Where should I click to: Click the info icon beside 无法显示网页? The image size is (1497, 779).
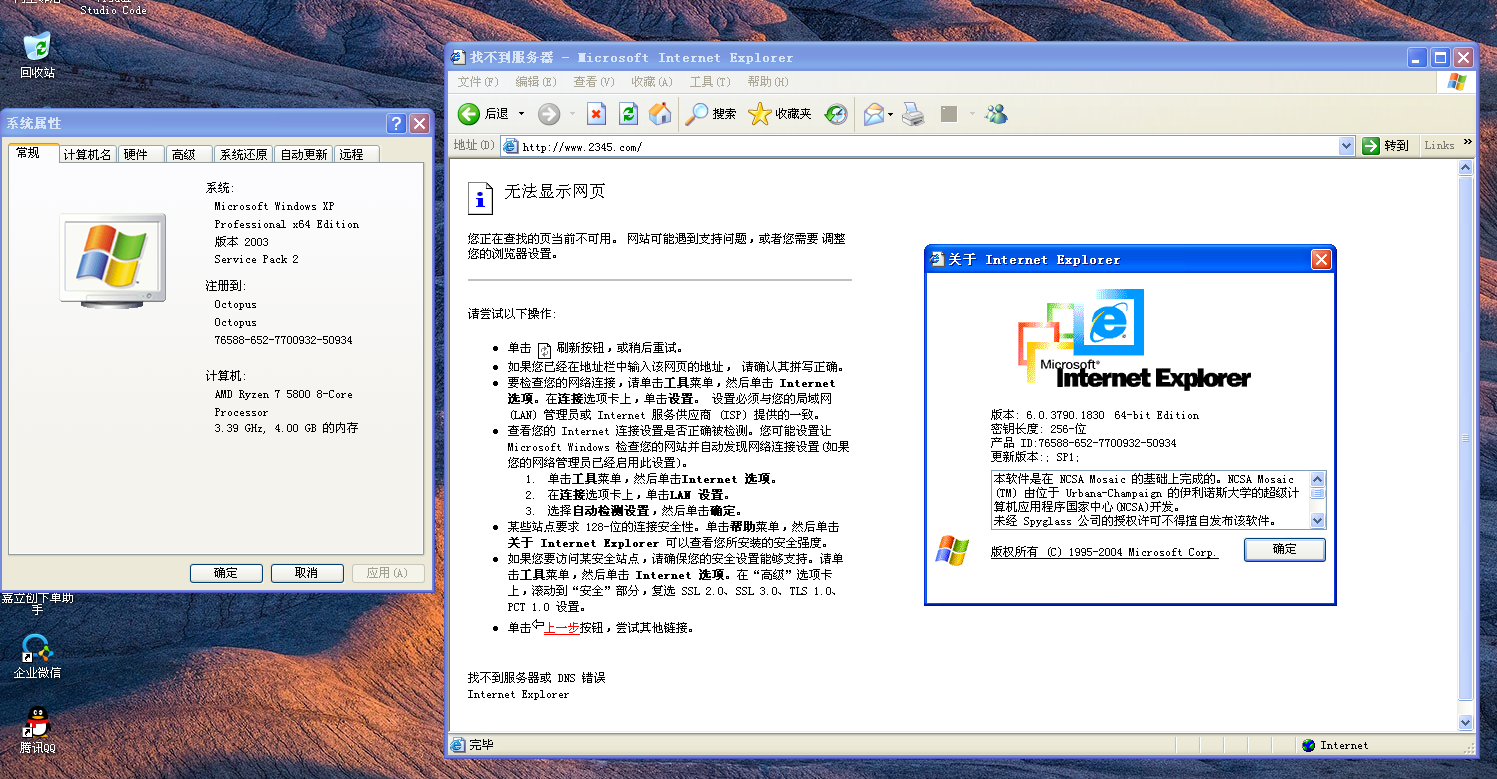[x=481, y=198]
